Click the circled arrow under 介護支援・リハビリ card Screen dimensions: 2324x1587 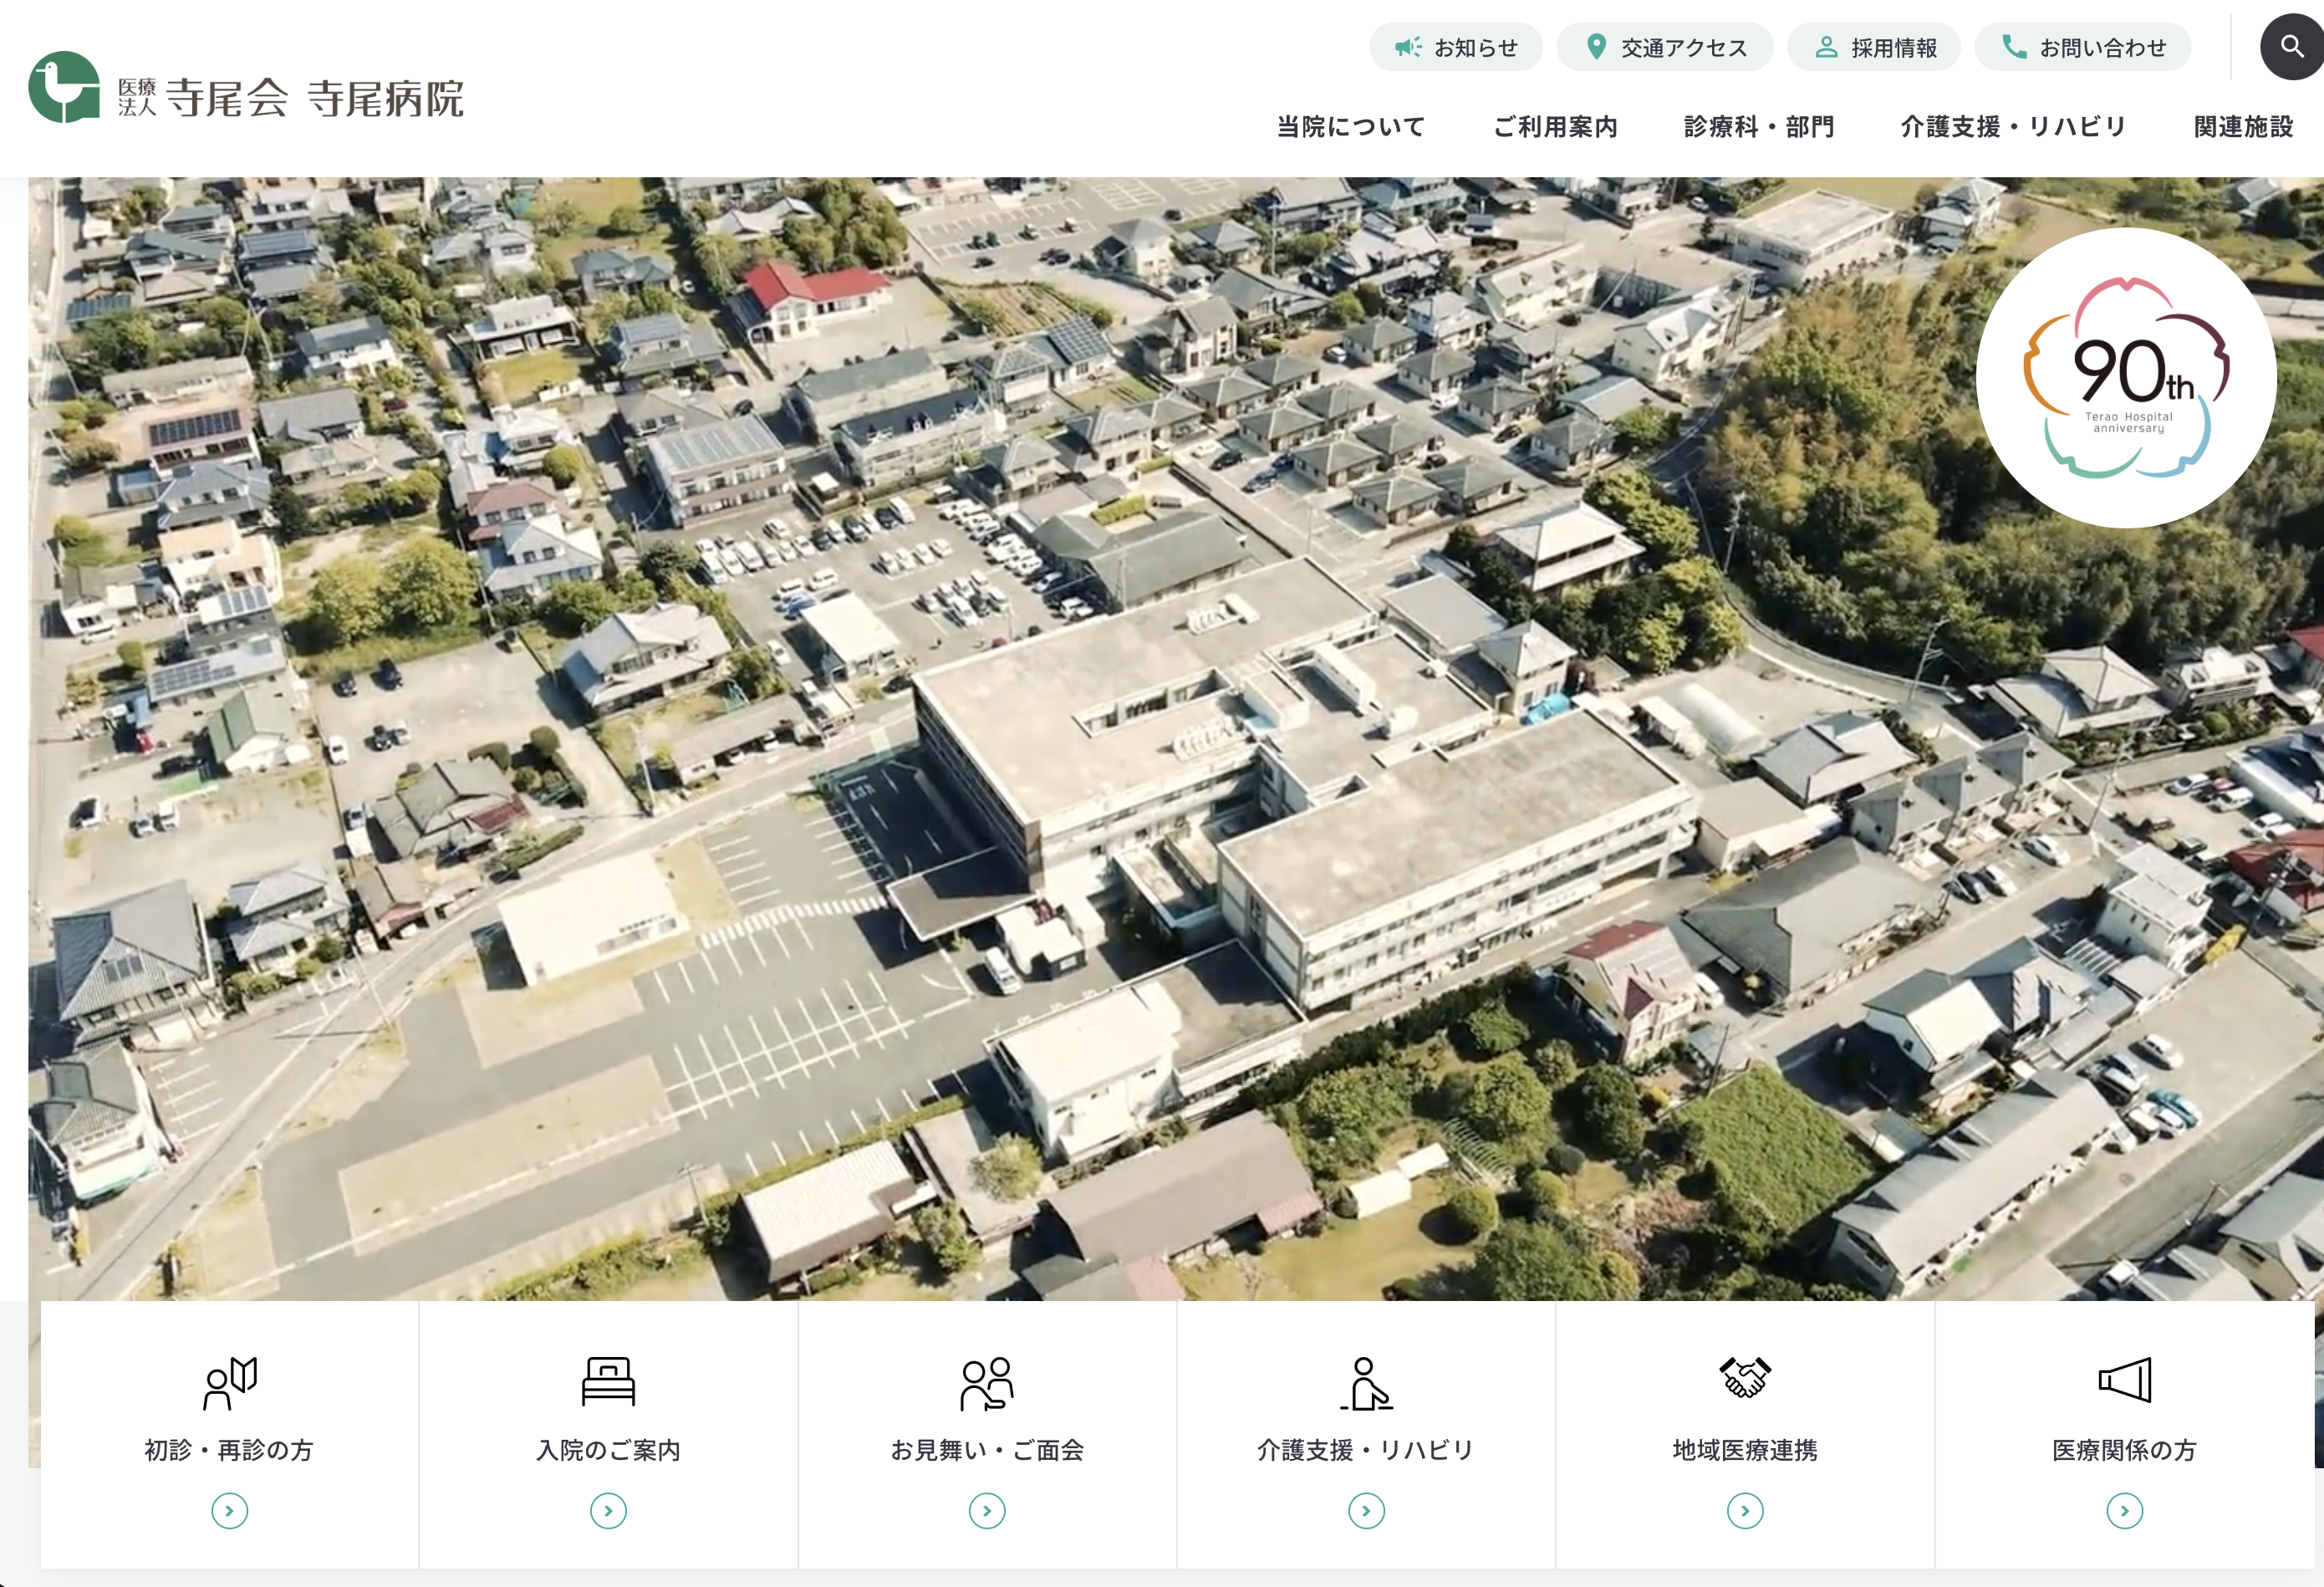[1366, 1510]
